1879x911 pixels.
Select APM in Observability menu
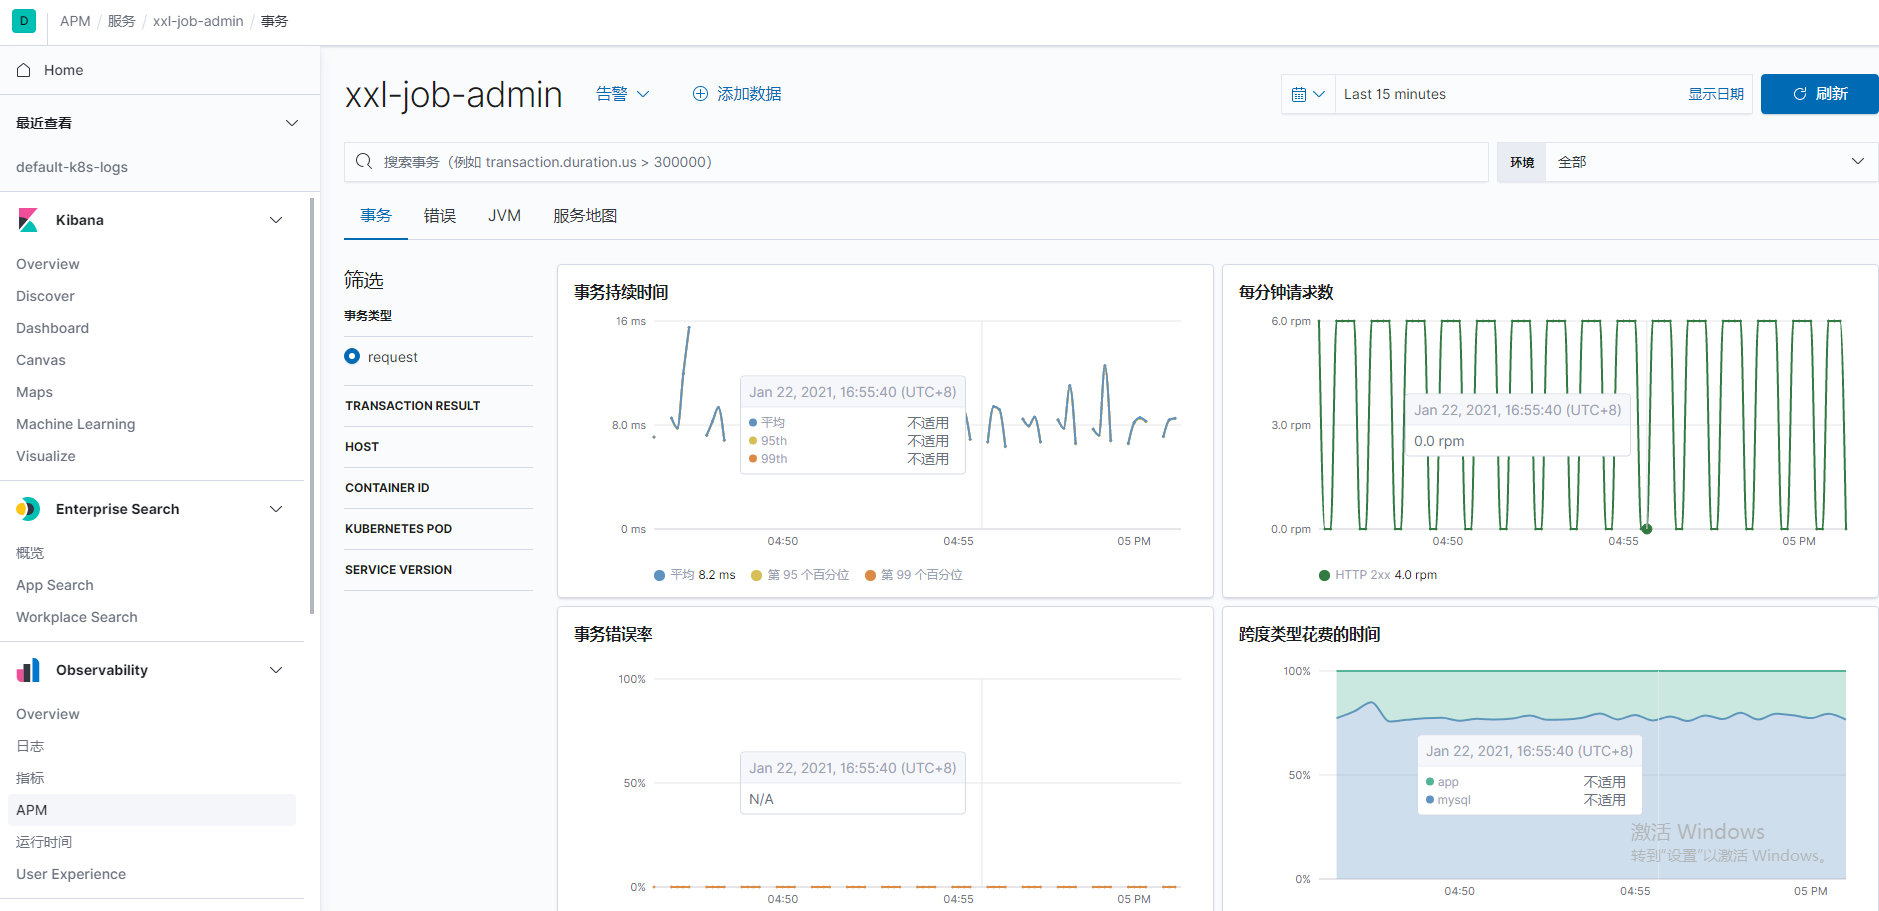point(152,810)
